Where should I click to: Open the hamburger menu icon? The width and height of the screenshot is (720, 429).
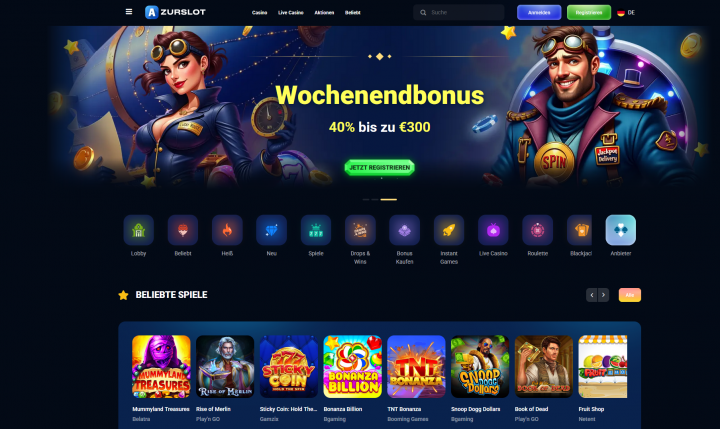129,12
